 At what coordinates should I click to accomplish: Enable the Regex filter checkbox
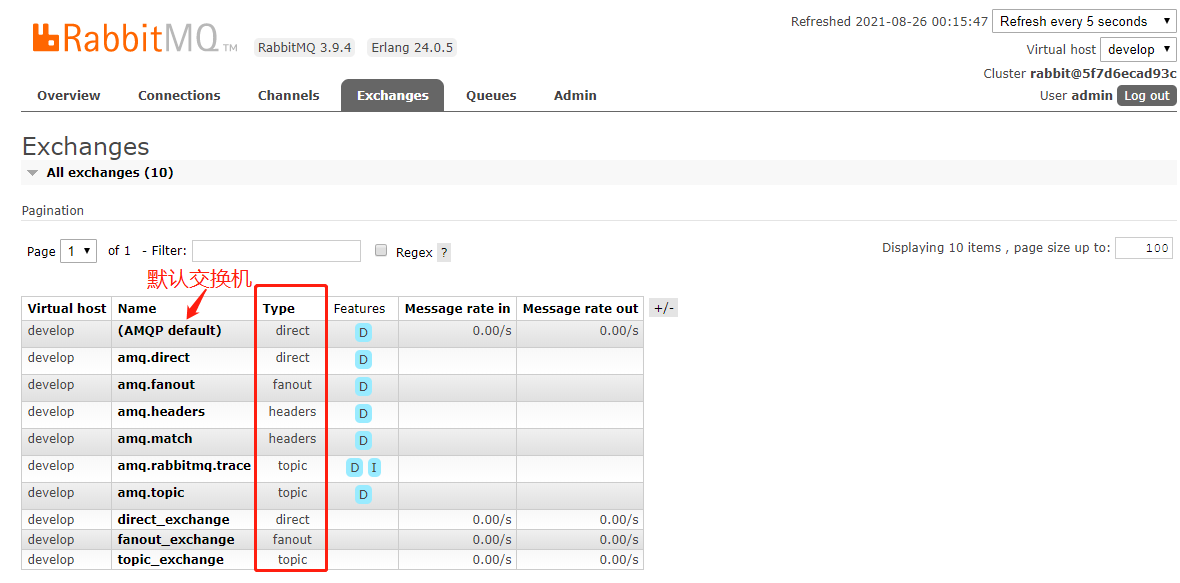[x=382, y=251]
